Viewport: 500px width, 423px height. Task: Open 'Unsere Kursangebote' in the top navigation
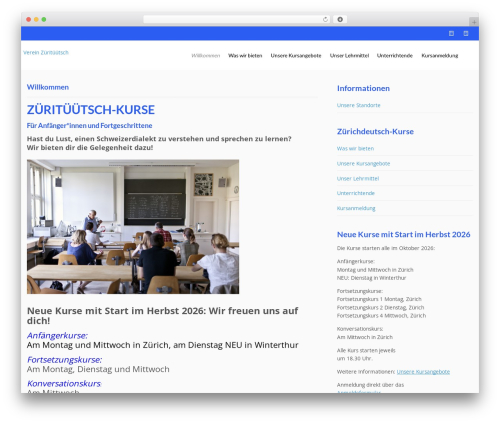[296, 56]
